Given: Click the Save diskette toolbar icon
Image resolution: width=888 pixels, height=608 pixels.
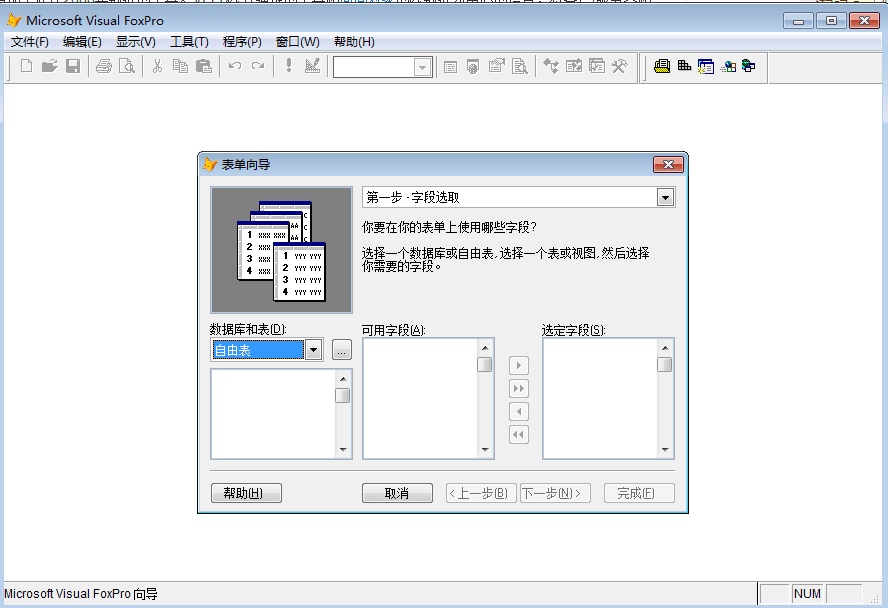Looking at the screenshot, I should pyautogui.click(x=72, y=66).
